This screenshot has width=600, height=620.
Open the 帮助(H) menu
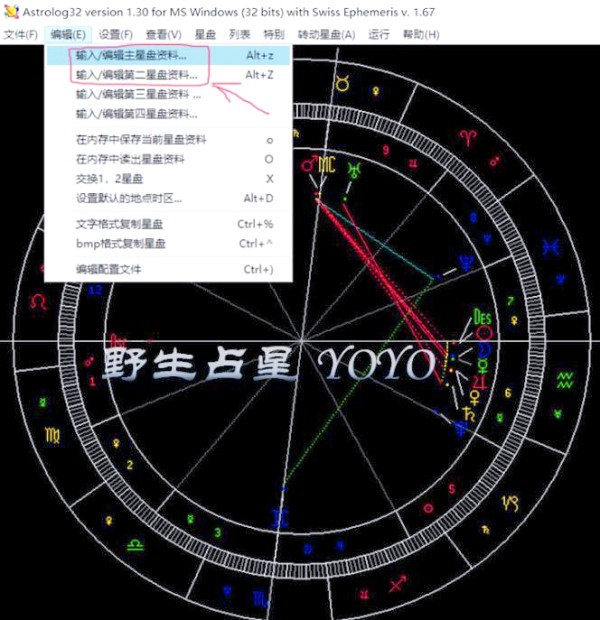[x=421, y=35]
